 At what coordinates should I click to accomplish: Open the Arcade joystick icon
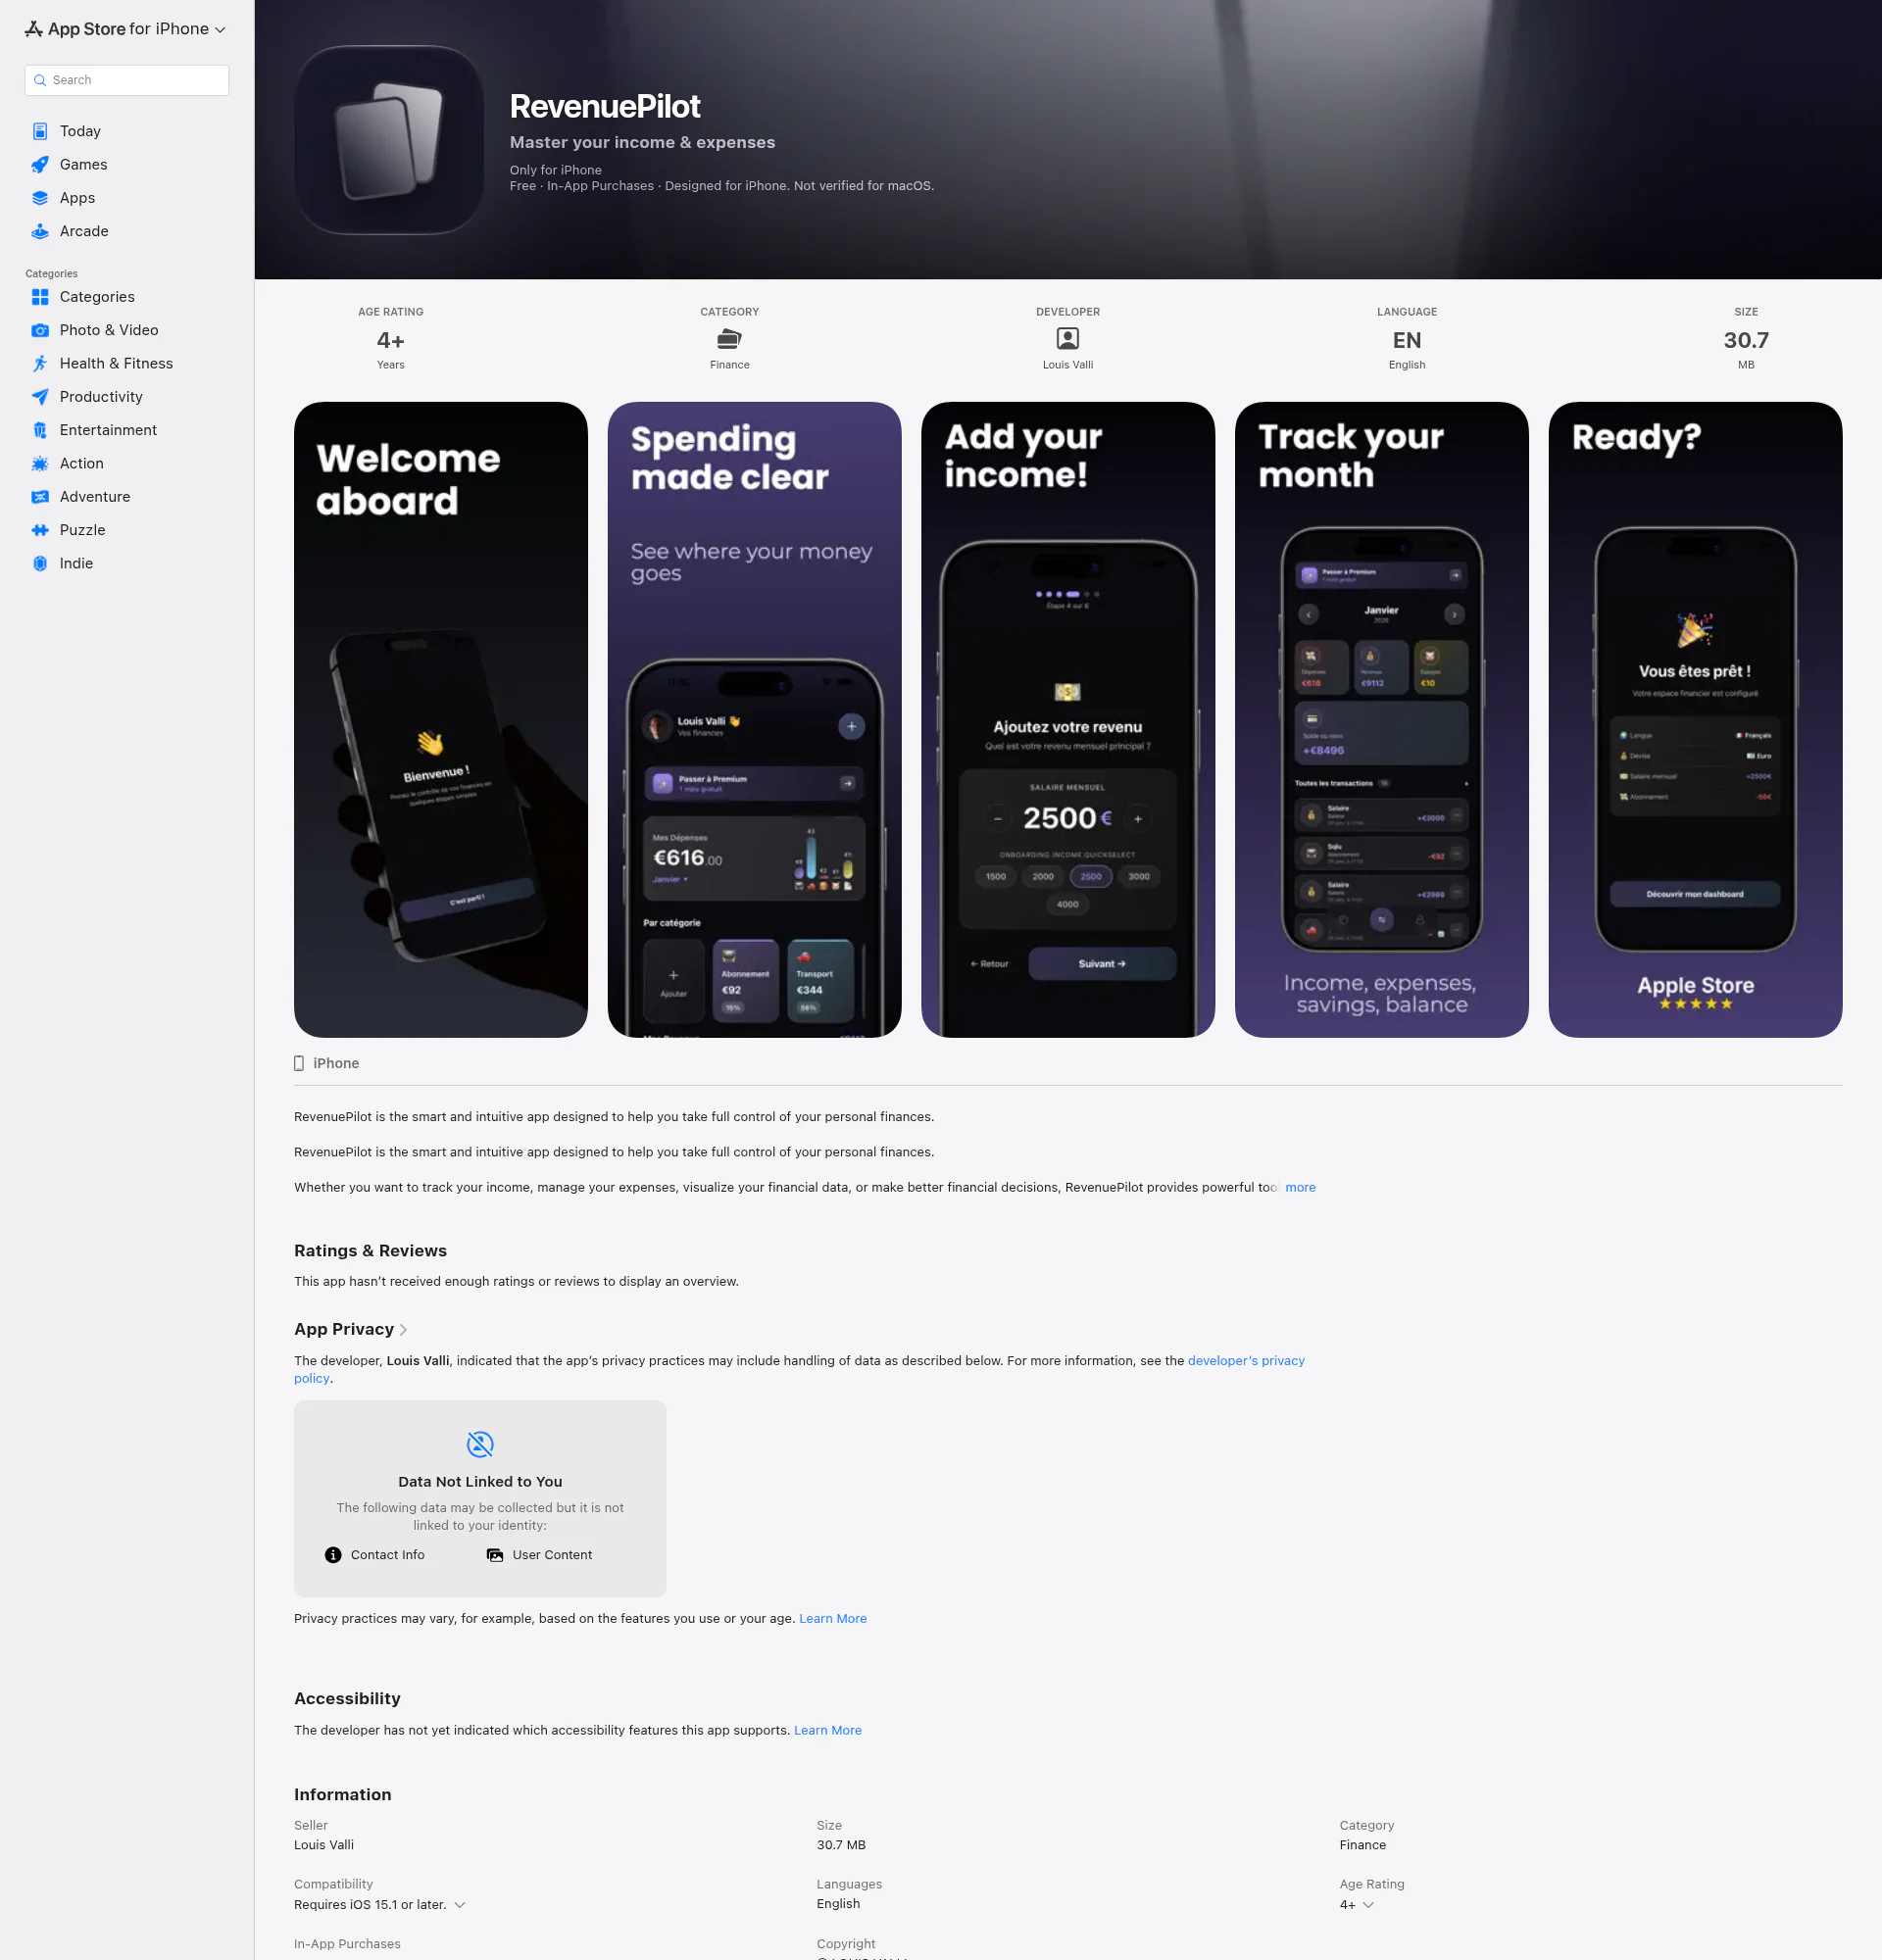click(x=40, y=231)
